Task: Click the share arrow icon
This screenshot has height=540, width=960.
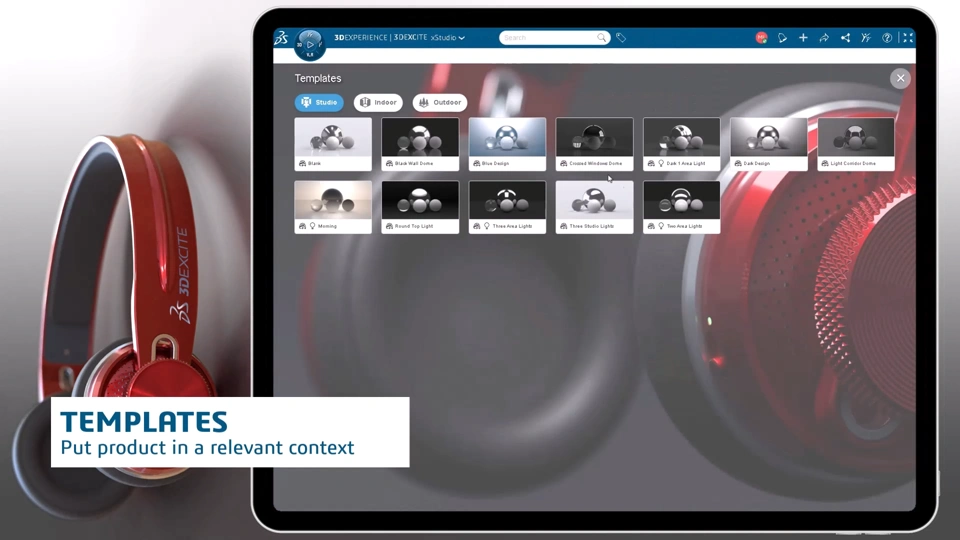Action: click(x=824, y=37)
